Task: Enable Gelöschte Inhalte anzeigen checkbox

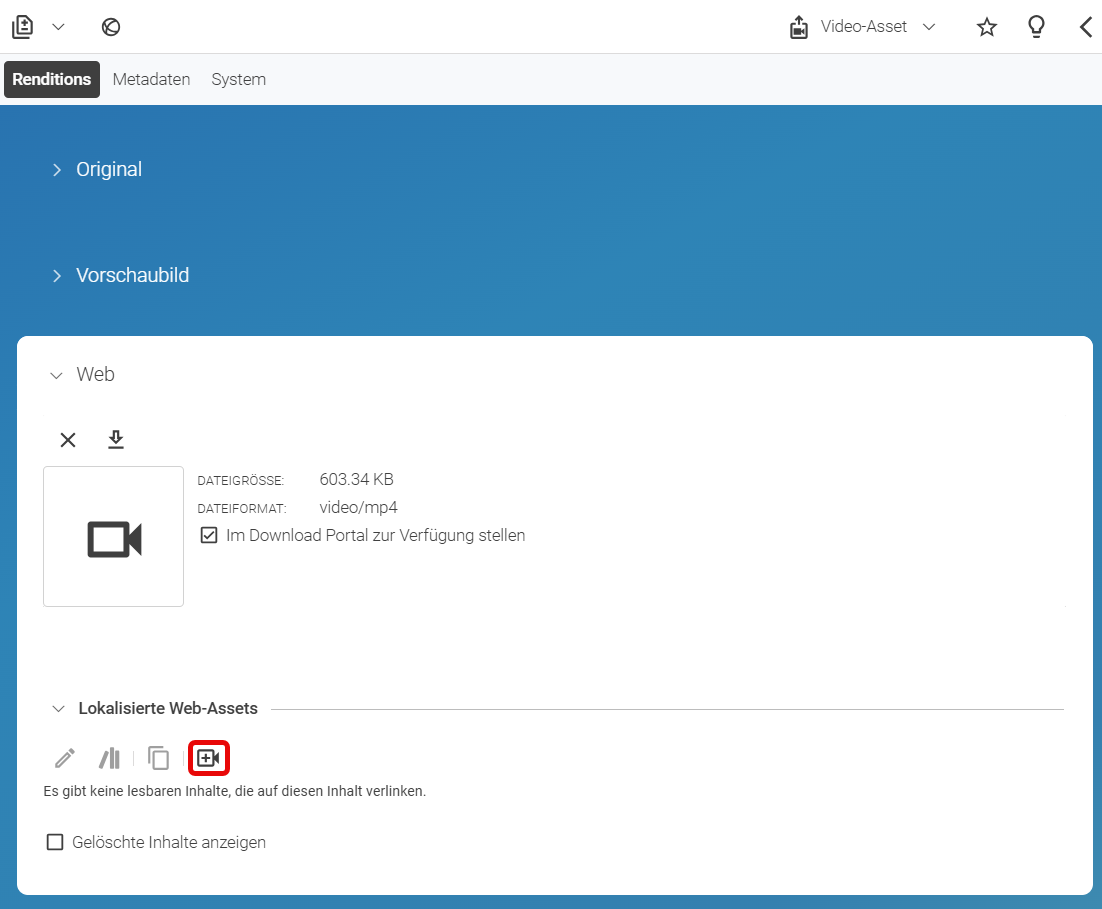Action: coord(55,842)
